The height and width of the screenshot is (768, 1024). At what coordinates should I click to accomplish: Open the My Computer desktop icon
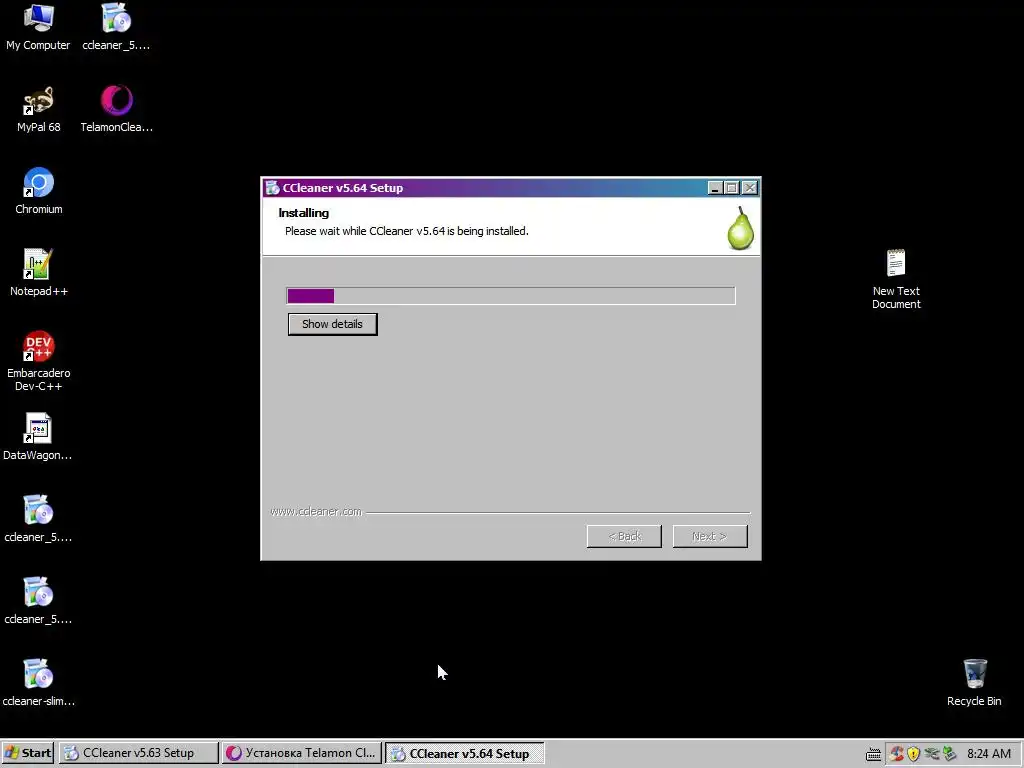(38, 18)
